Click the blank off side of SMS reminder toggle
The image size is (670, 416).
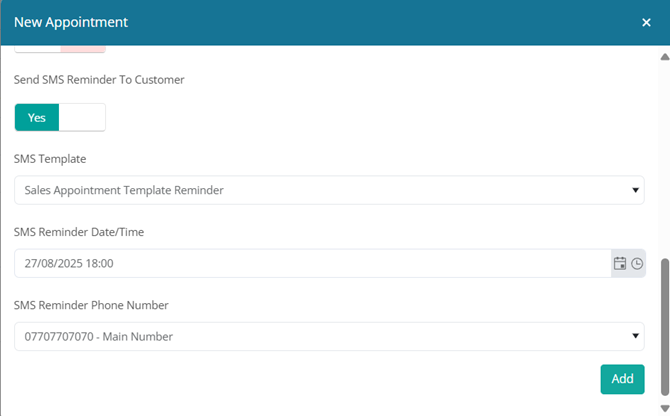82,117
